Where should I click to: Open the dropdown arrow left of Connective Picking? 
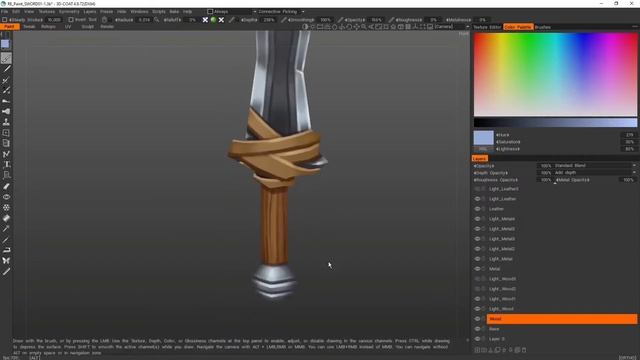click(255, 12)
